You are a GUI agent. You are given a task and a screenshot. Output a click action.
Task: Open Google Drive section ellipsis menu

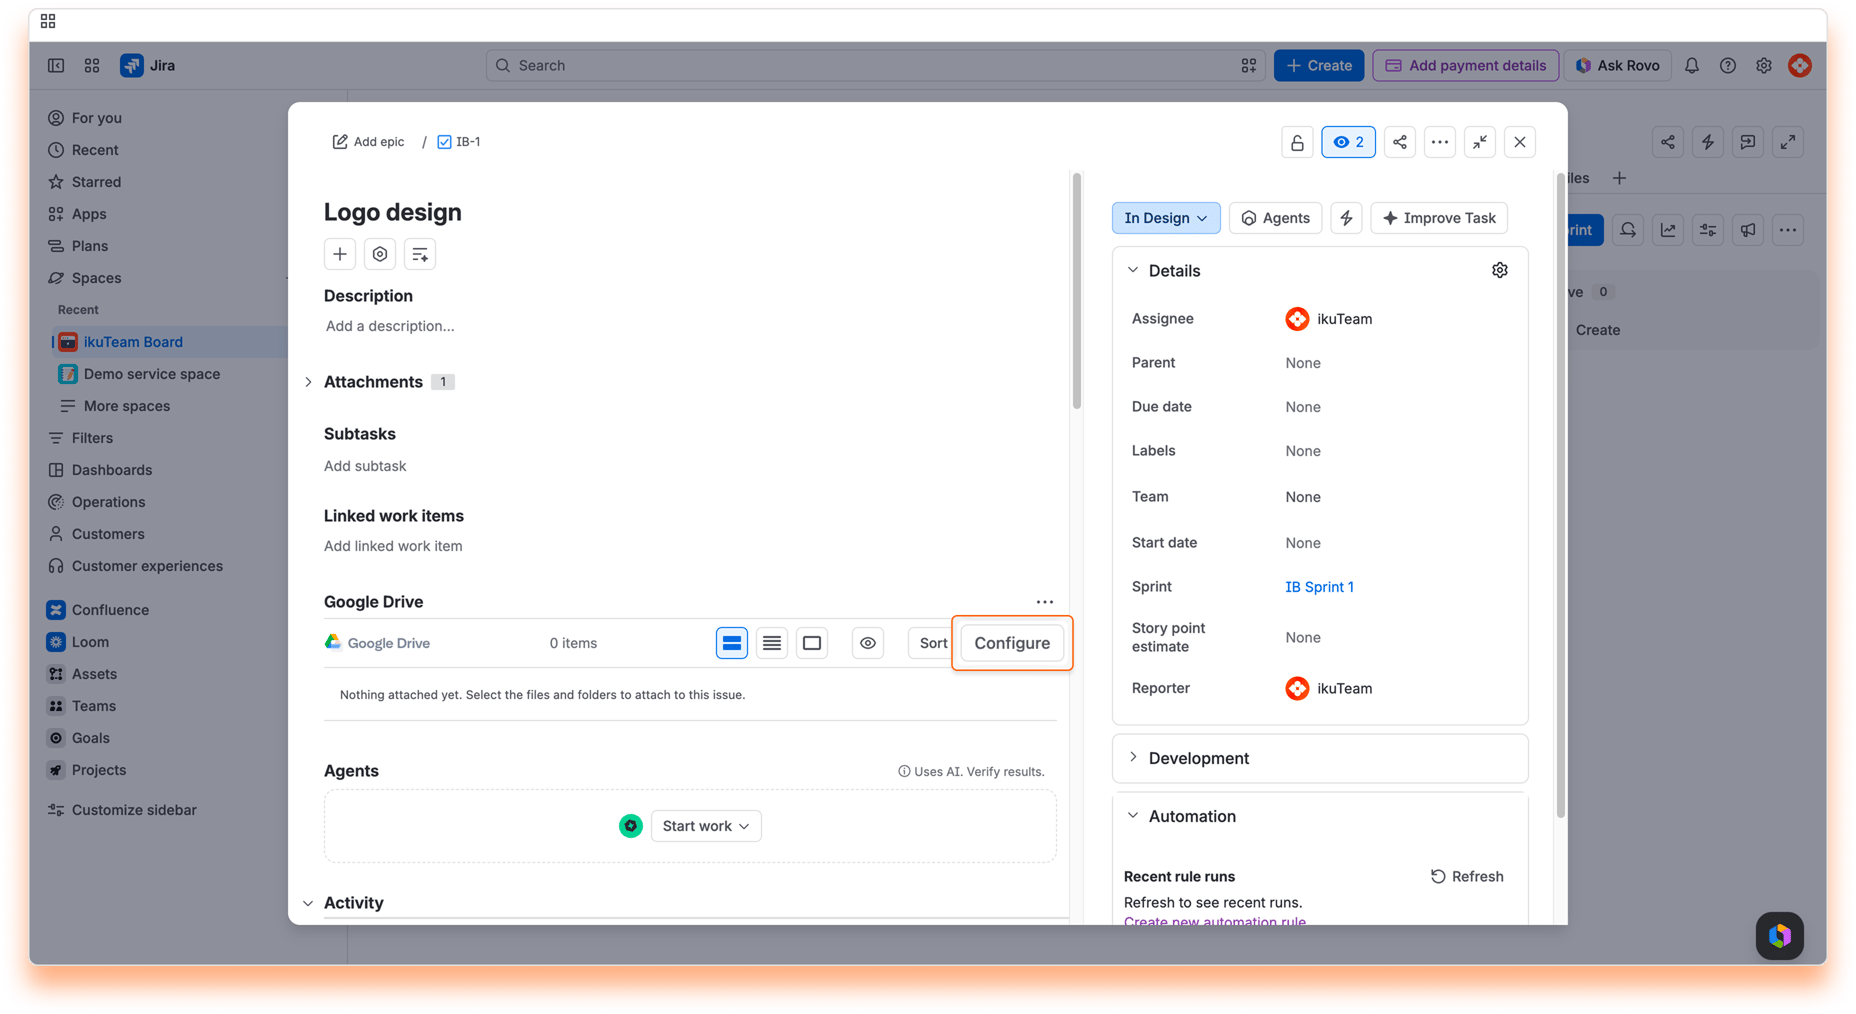[1045, 602]
